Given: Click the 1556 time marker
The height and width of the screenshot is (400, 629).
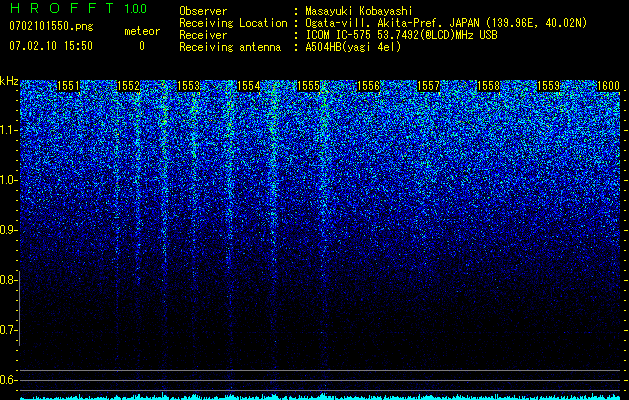Looking at the screenshot, I should 369,86.
